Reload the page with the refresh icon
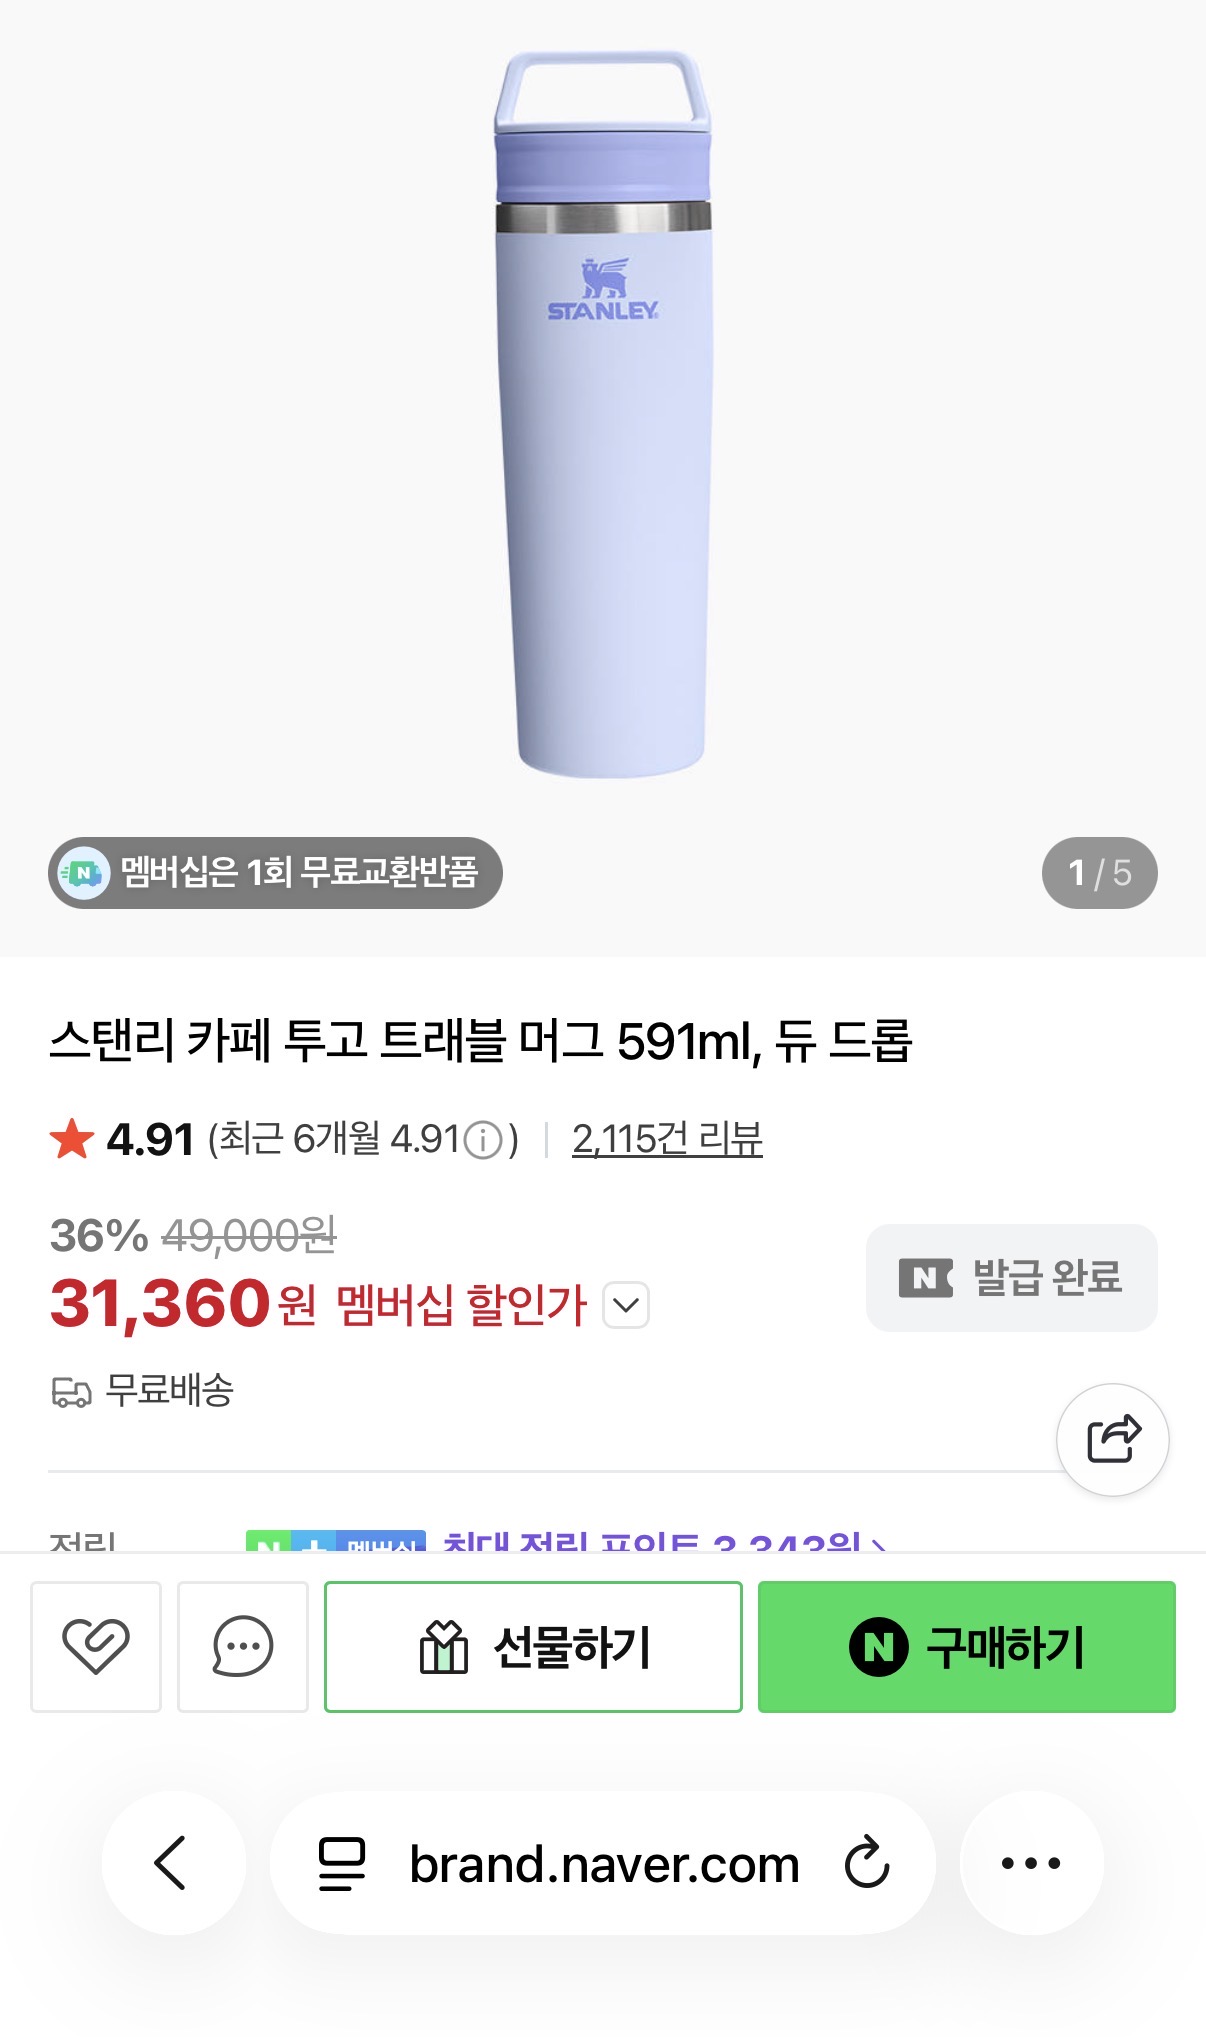Screen dimensions: 1206x2037 (x=867, y=1863)
